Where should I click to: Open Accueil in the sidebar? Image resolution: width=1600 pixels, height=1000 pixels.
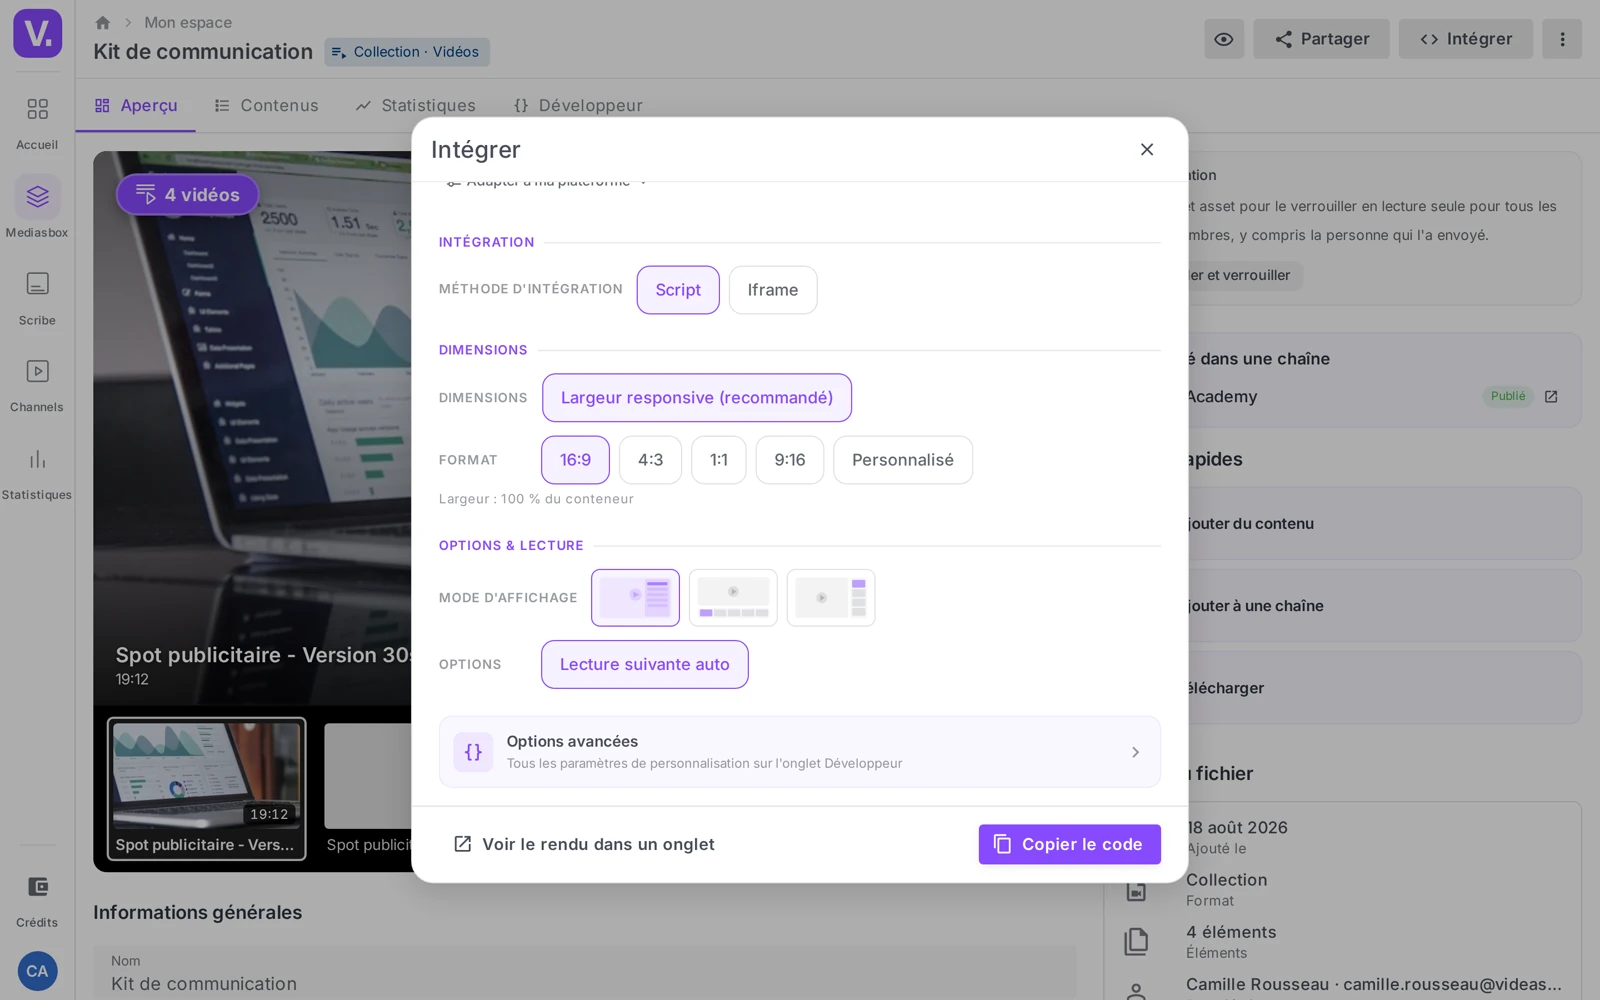37,122
